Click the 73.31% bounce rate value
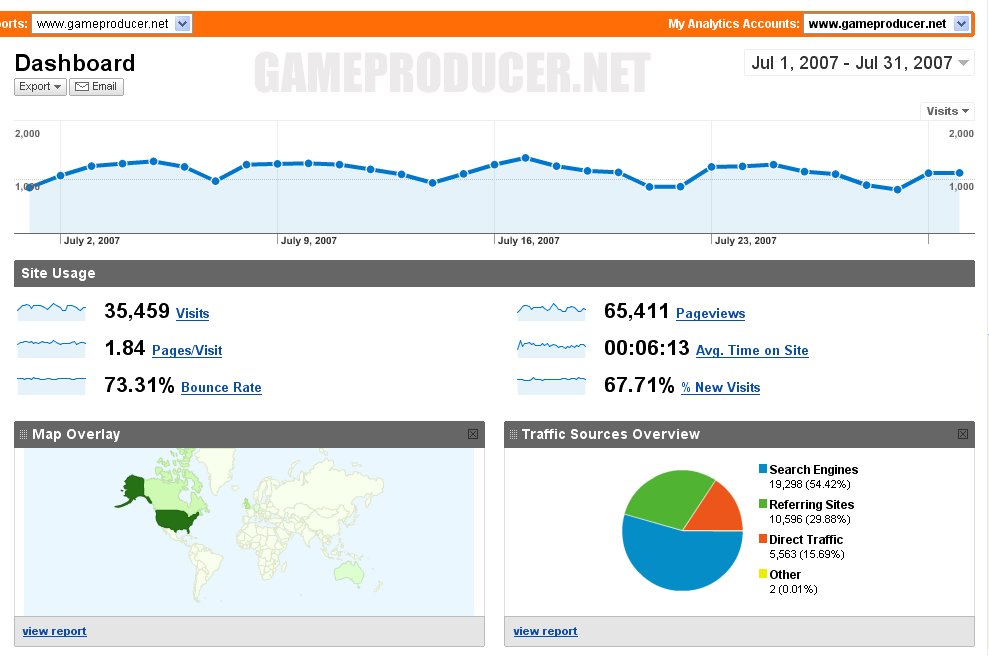This screenshot has height=656, width=989. tap(139, 385)
